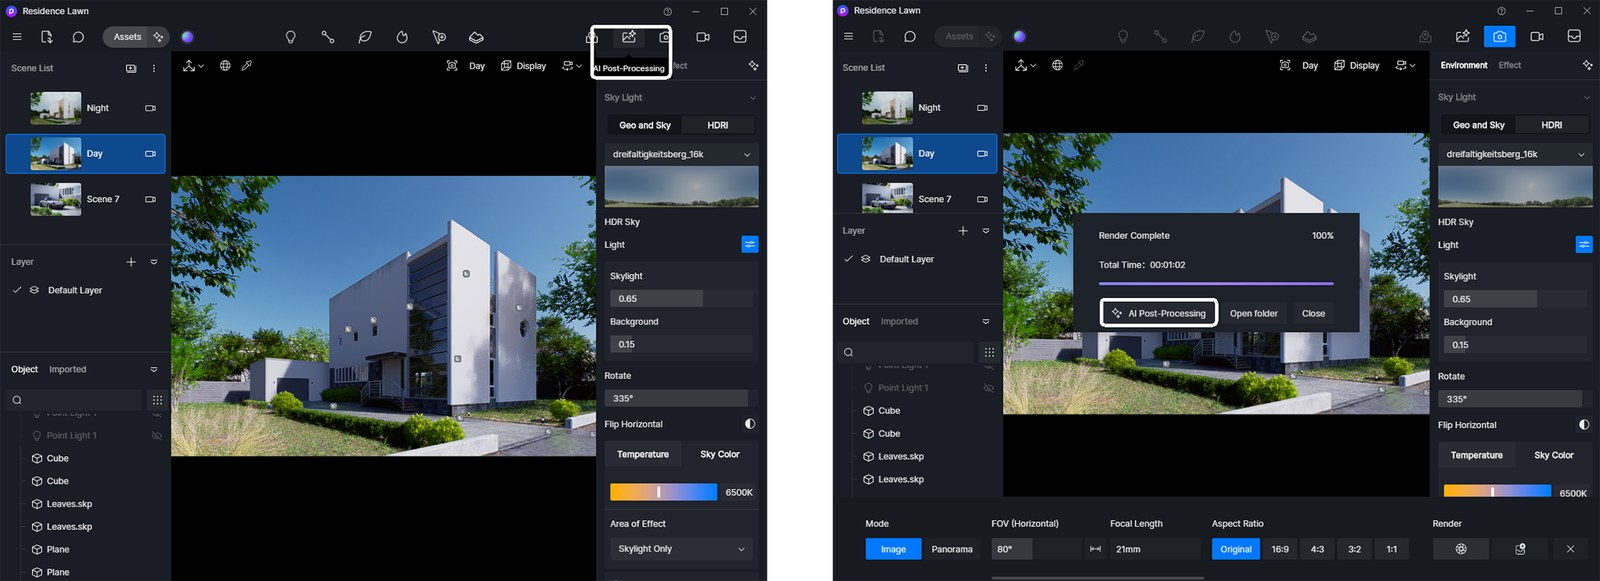
Task: Toggle Point Light 1 visibility in left window
Action: [x=157, y=436]
